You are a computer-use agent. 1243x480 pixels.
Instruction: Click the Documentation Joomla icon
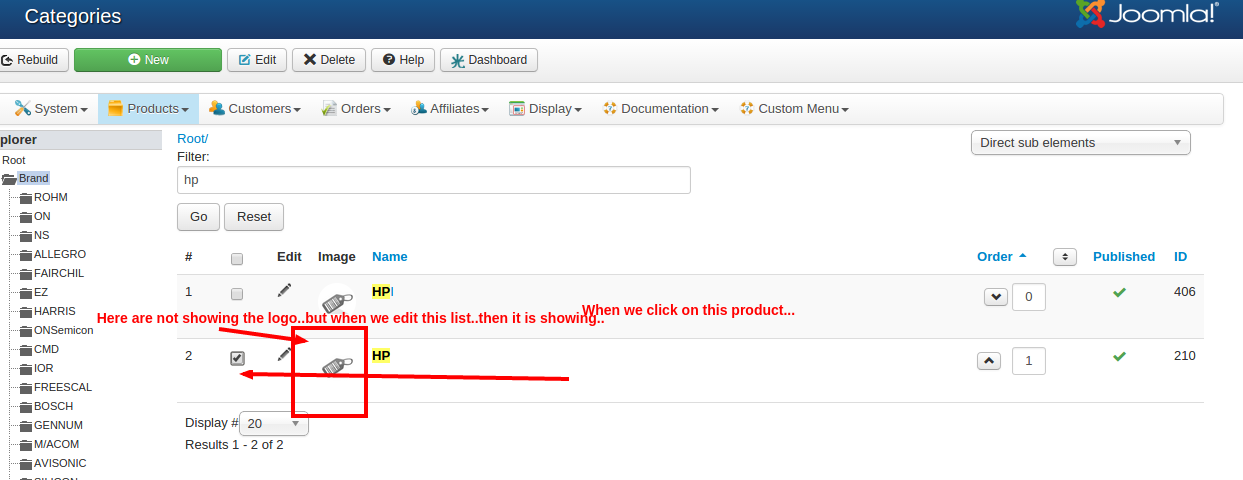click(610, 108)
